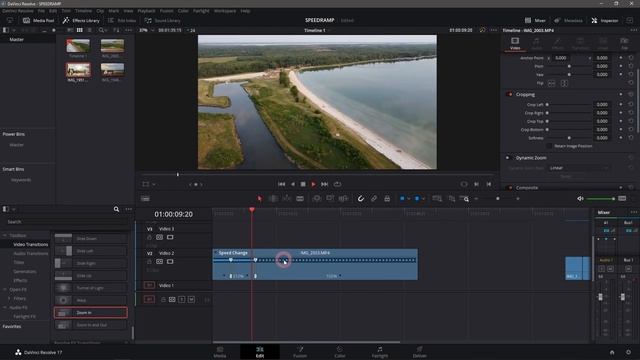The width and height of the screenshot is (640, 360).
Task: Stop playback in the viewer
Action: click(303, 184)
